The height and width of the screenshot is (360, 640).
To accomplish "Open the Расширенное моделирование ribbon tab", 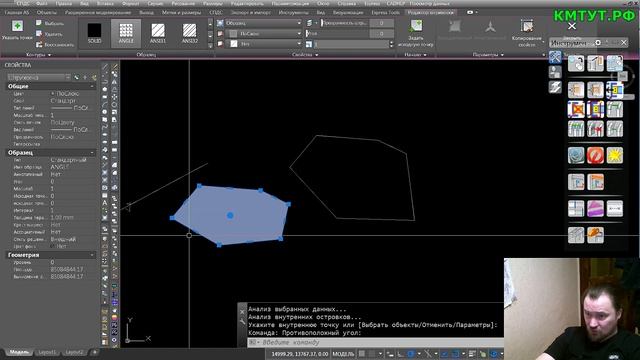I will coord(98,13).
